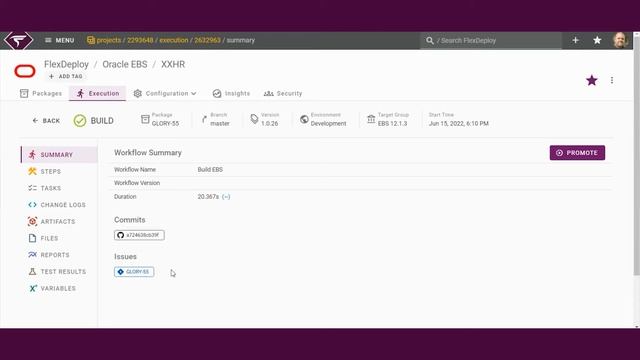This screenshot has height=360, width=640.
Task: Click the Package box icon
Action: [145, 119]
